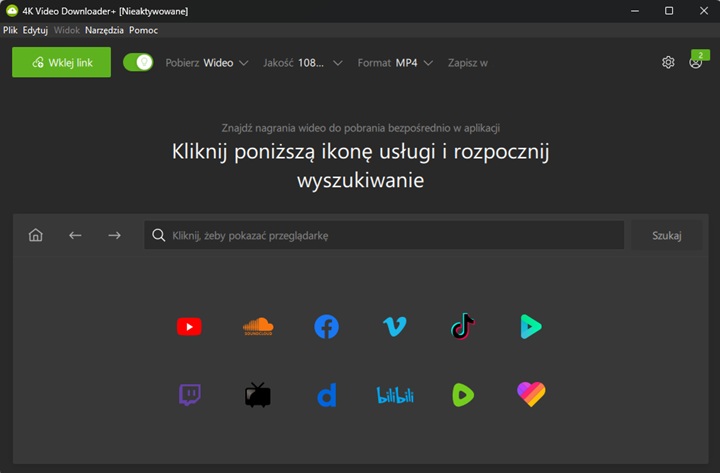Select the Facebook service icon

326,326
